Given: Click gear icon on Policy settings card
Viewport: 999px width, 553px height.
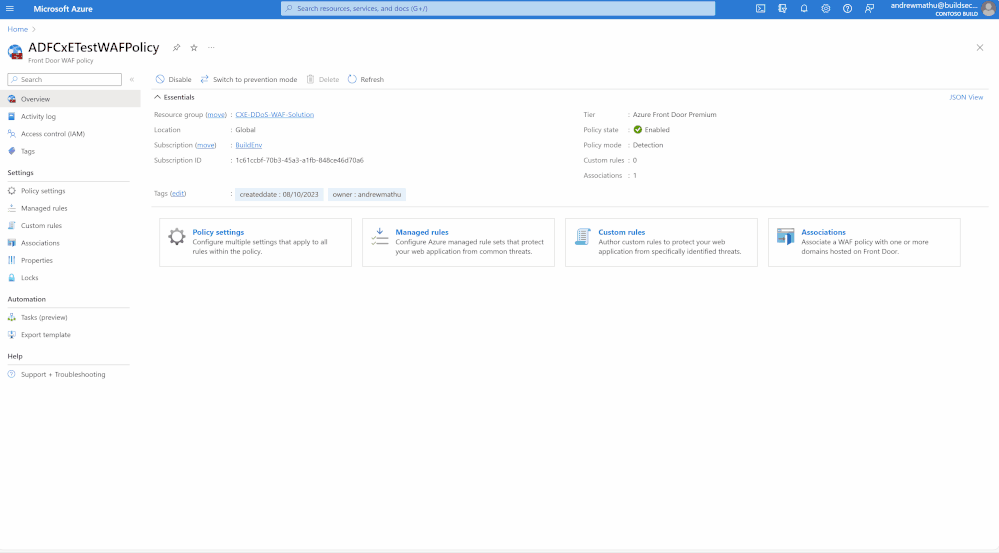Looking at the screenshot, I should point(176,236).
